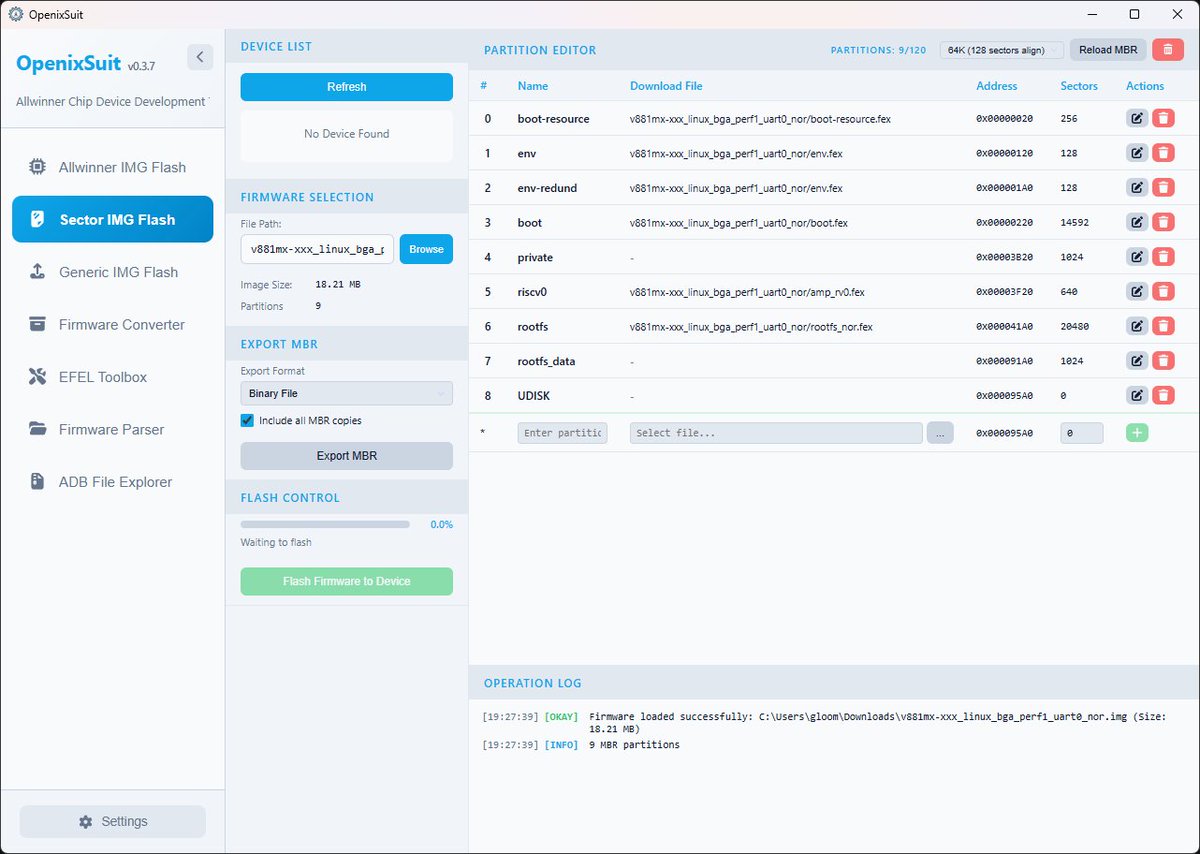
Task: Add new partition with green plus
Action: pos(1137,433)
